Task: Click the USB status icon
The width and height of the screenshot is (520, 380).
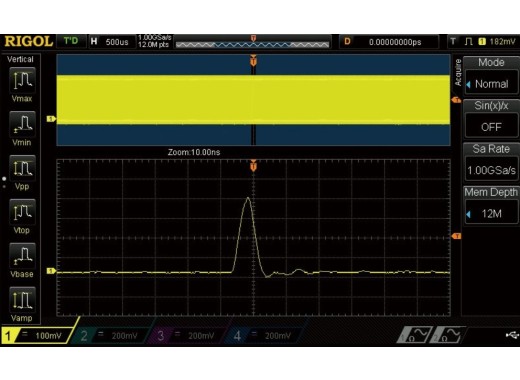Action: pos(512,335)
